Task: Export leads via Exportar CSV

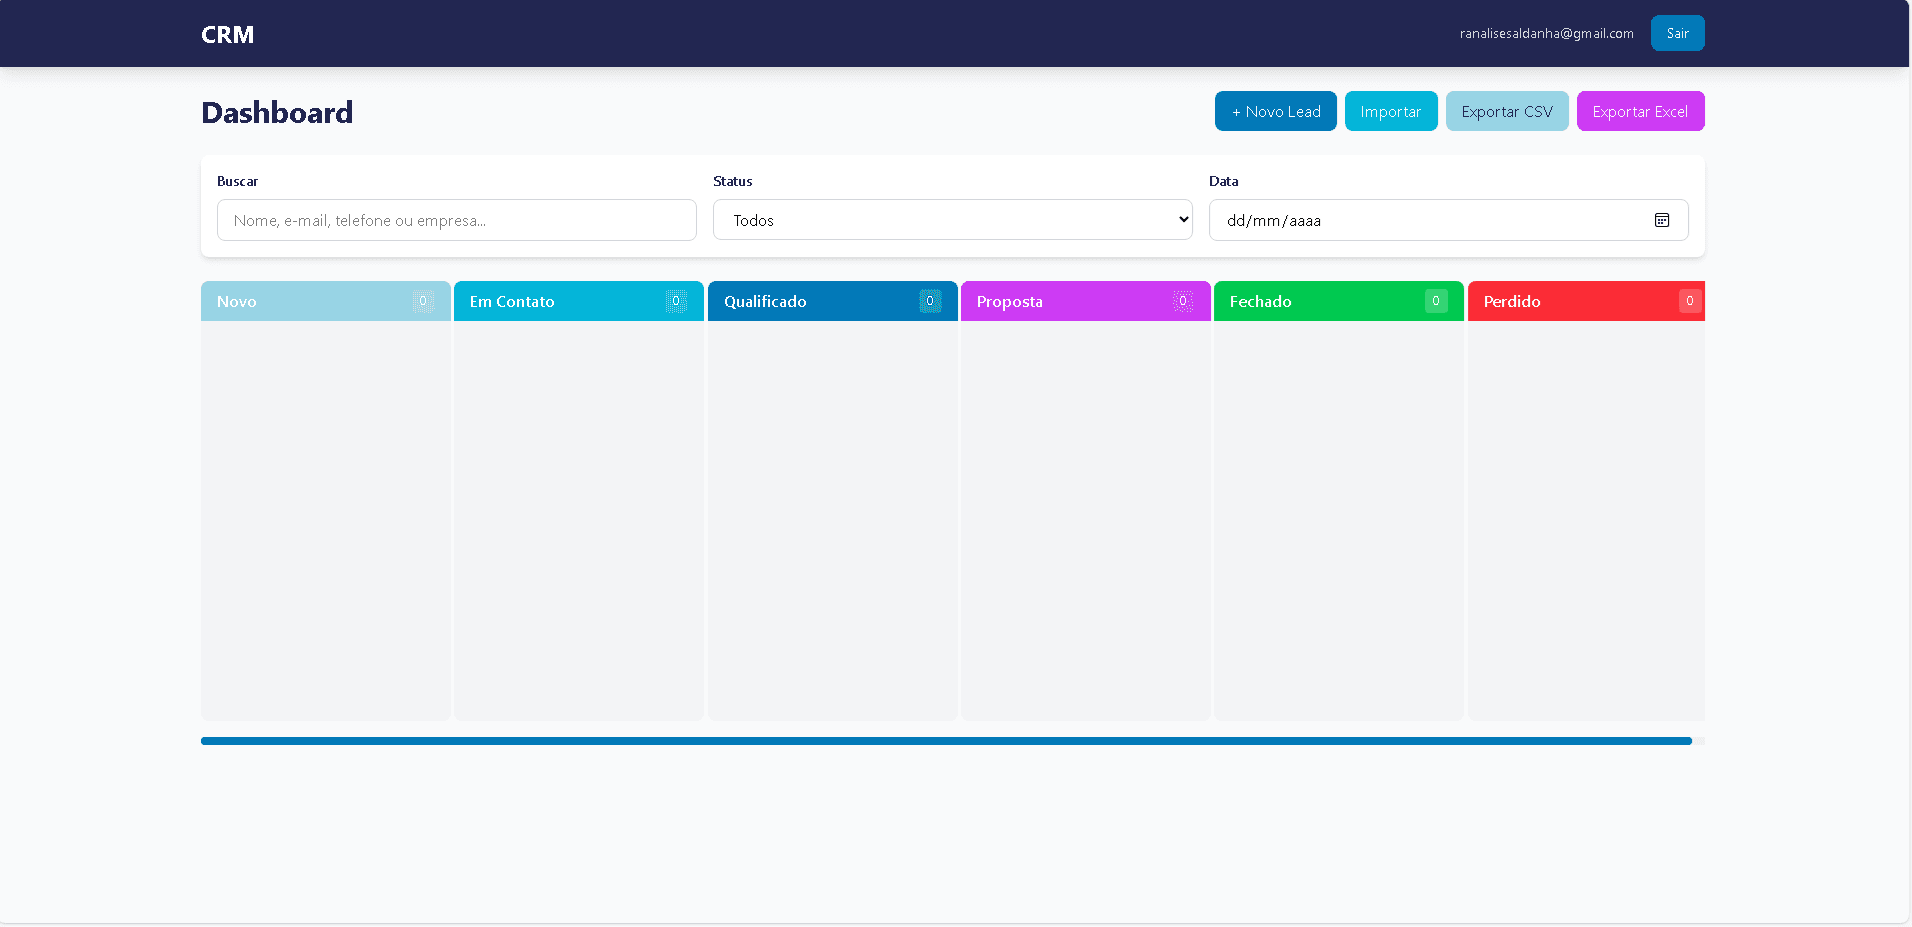Action: [x=1507, y=111]
